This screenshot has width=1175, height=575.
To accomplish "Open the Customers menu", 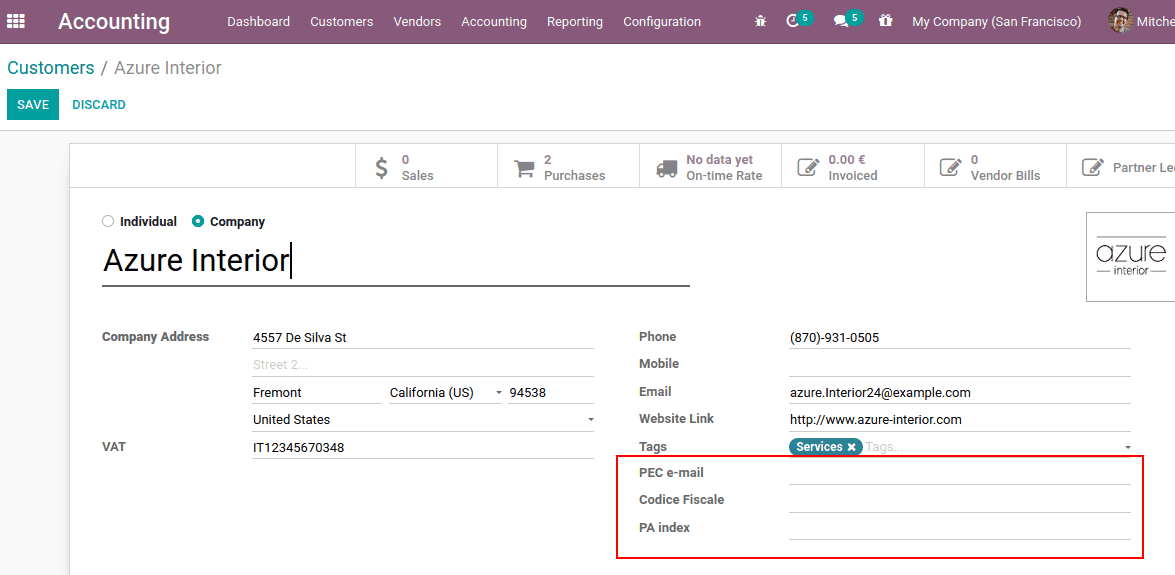I will [342, 22].
